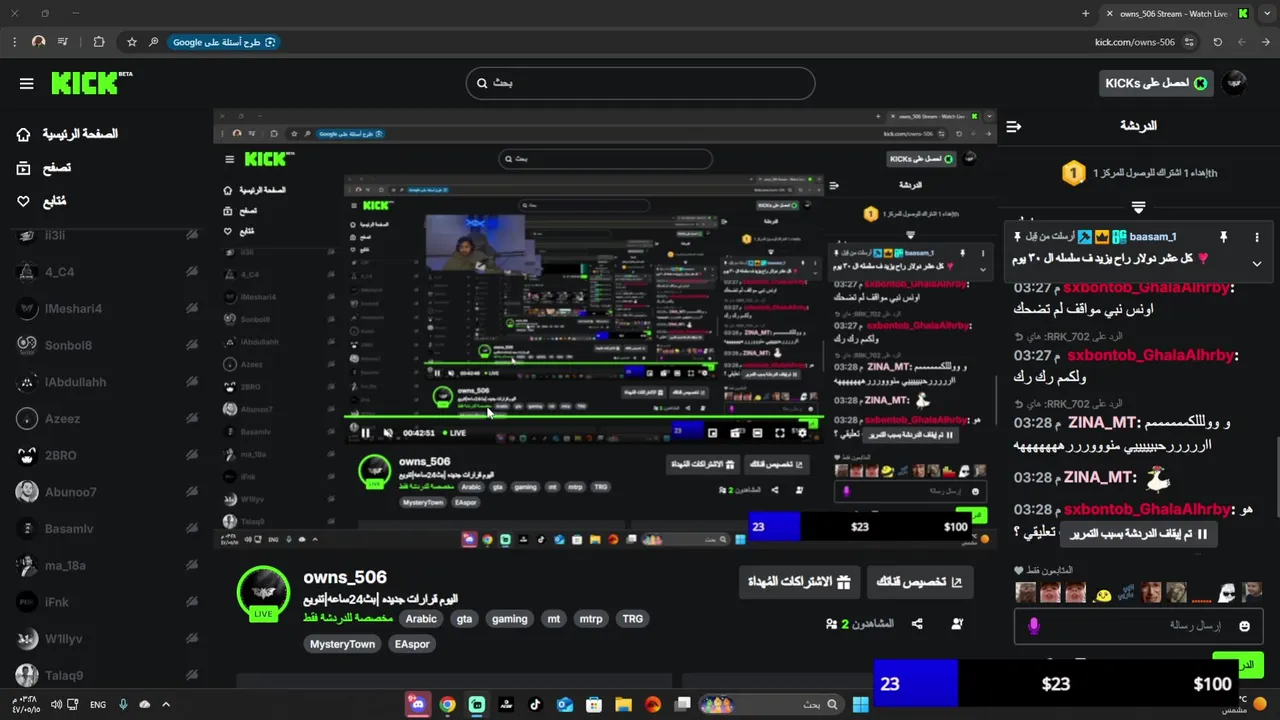Select the gaming tag

point(509,619)
